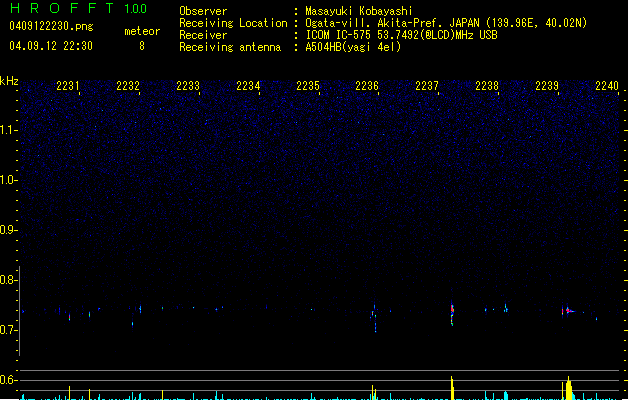This screenshot has width=629, height=400.
Task: Click the 0.7 kHz frequency label
Action: [x=8, y=330]
